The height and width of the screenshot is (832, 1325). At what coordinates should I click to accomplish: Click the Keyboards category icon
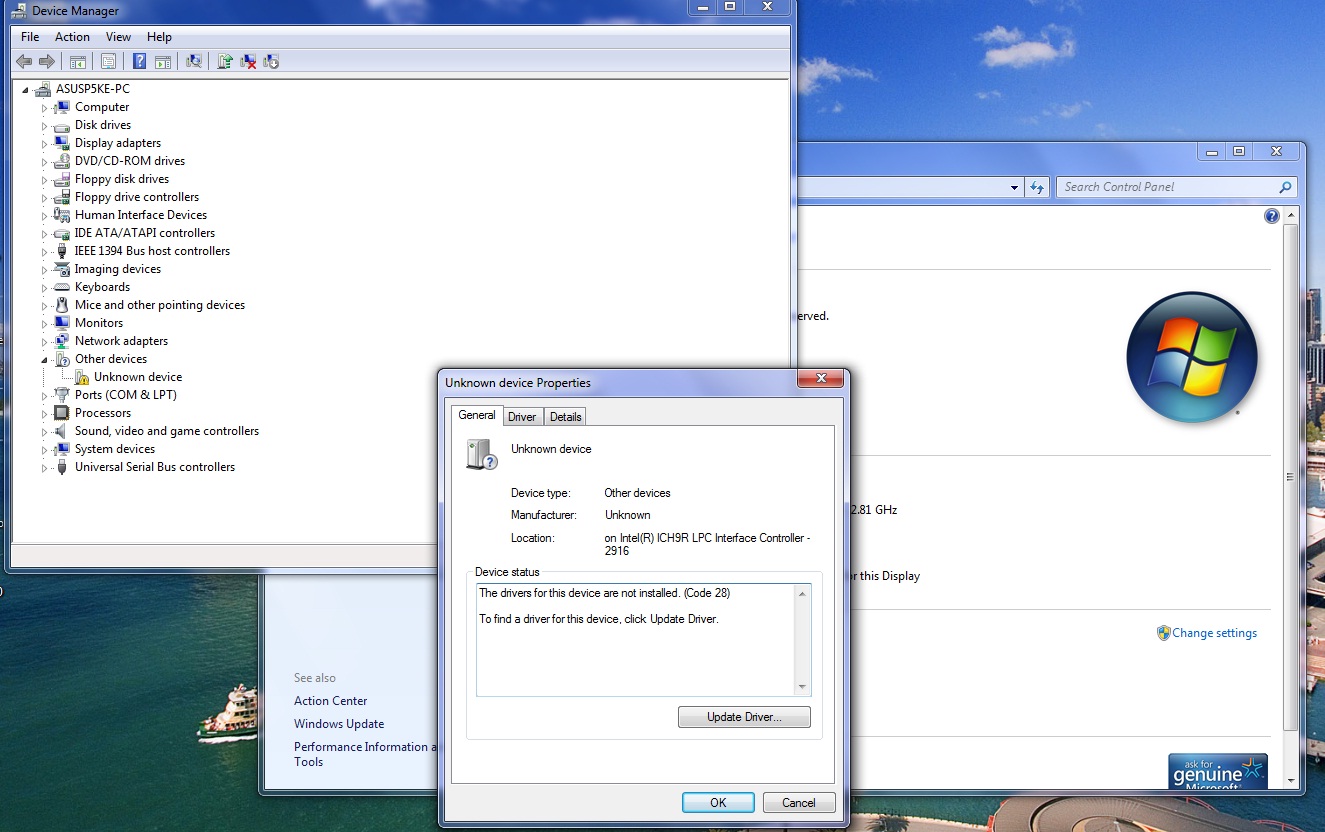[x=62, y=287]
